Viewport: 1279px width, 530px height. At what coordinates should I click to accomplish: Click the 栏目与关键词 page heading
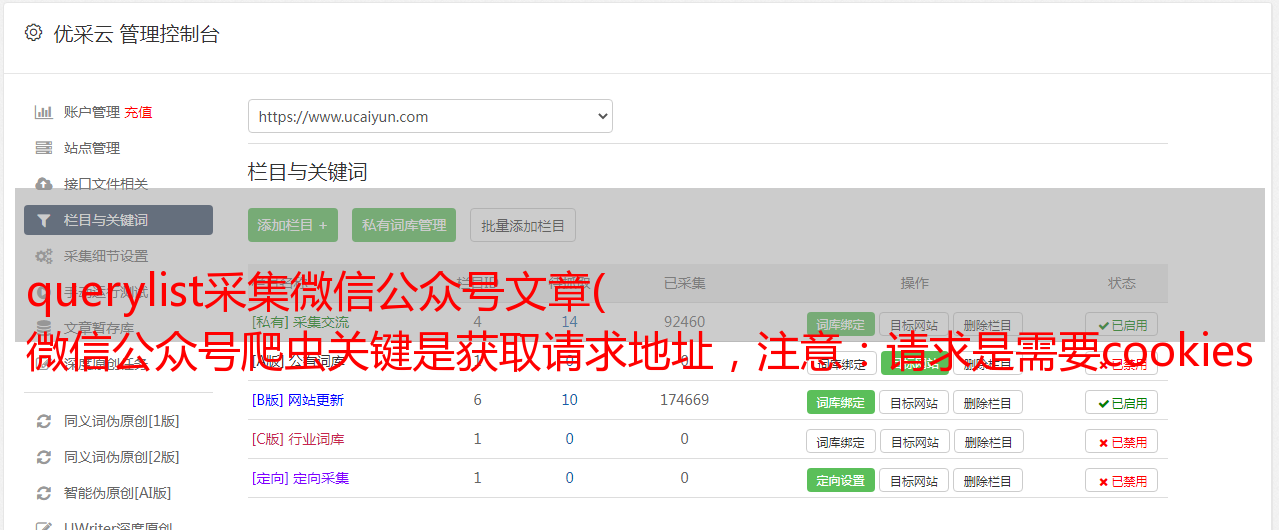308,172
